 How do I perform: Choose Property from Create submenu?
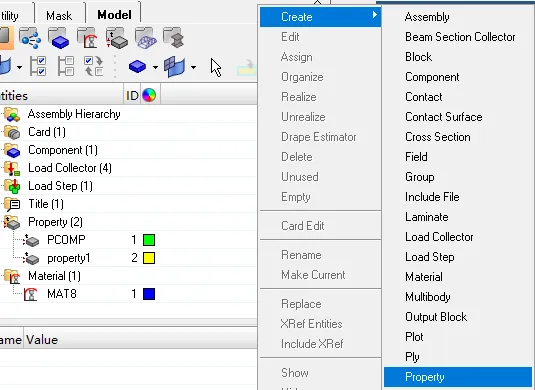coord(458,377)
